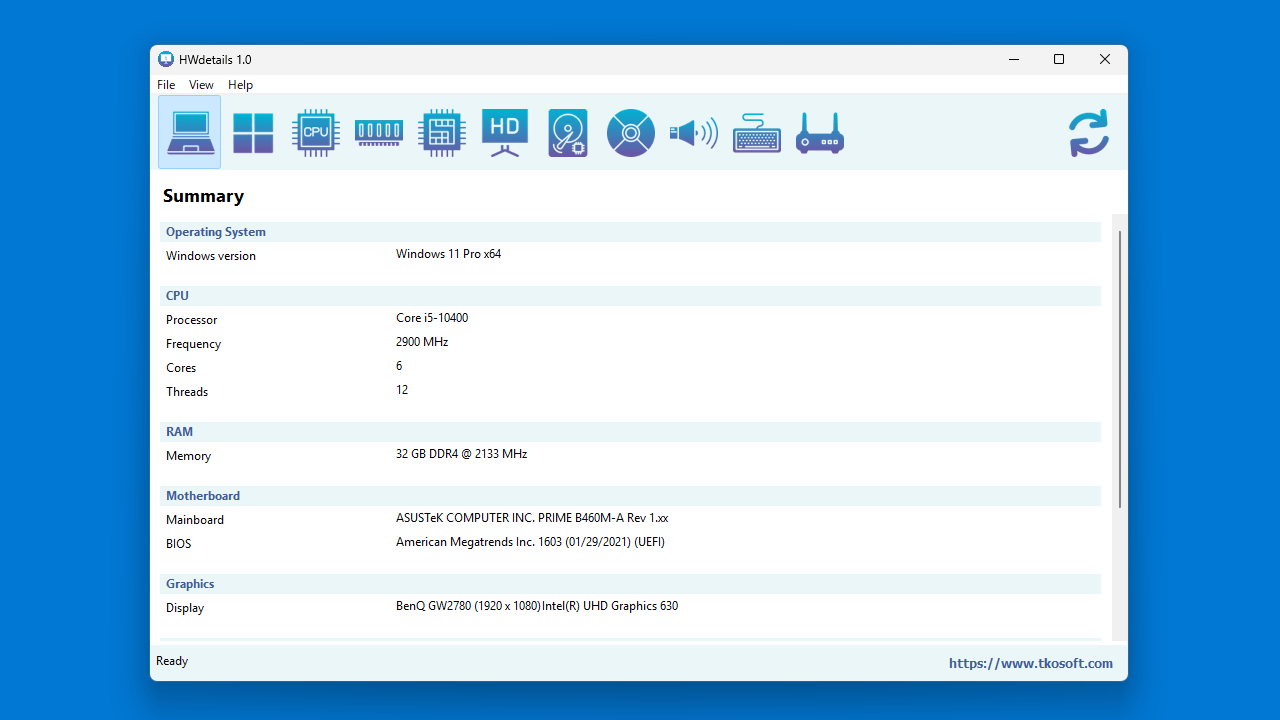Show keyboard input devices icon
Viewport: 1280px width, 720px height.
point(757,132)
